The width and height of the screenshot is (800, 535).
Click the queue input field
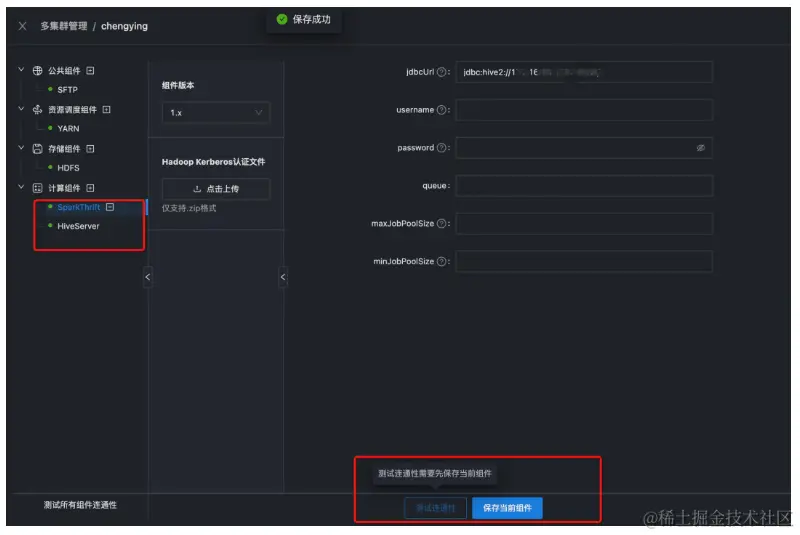coord(584,186)
